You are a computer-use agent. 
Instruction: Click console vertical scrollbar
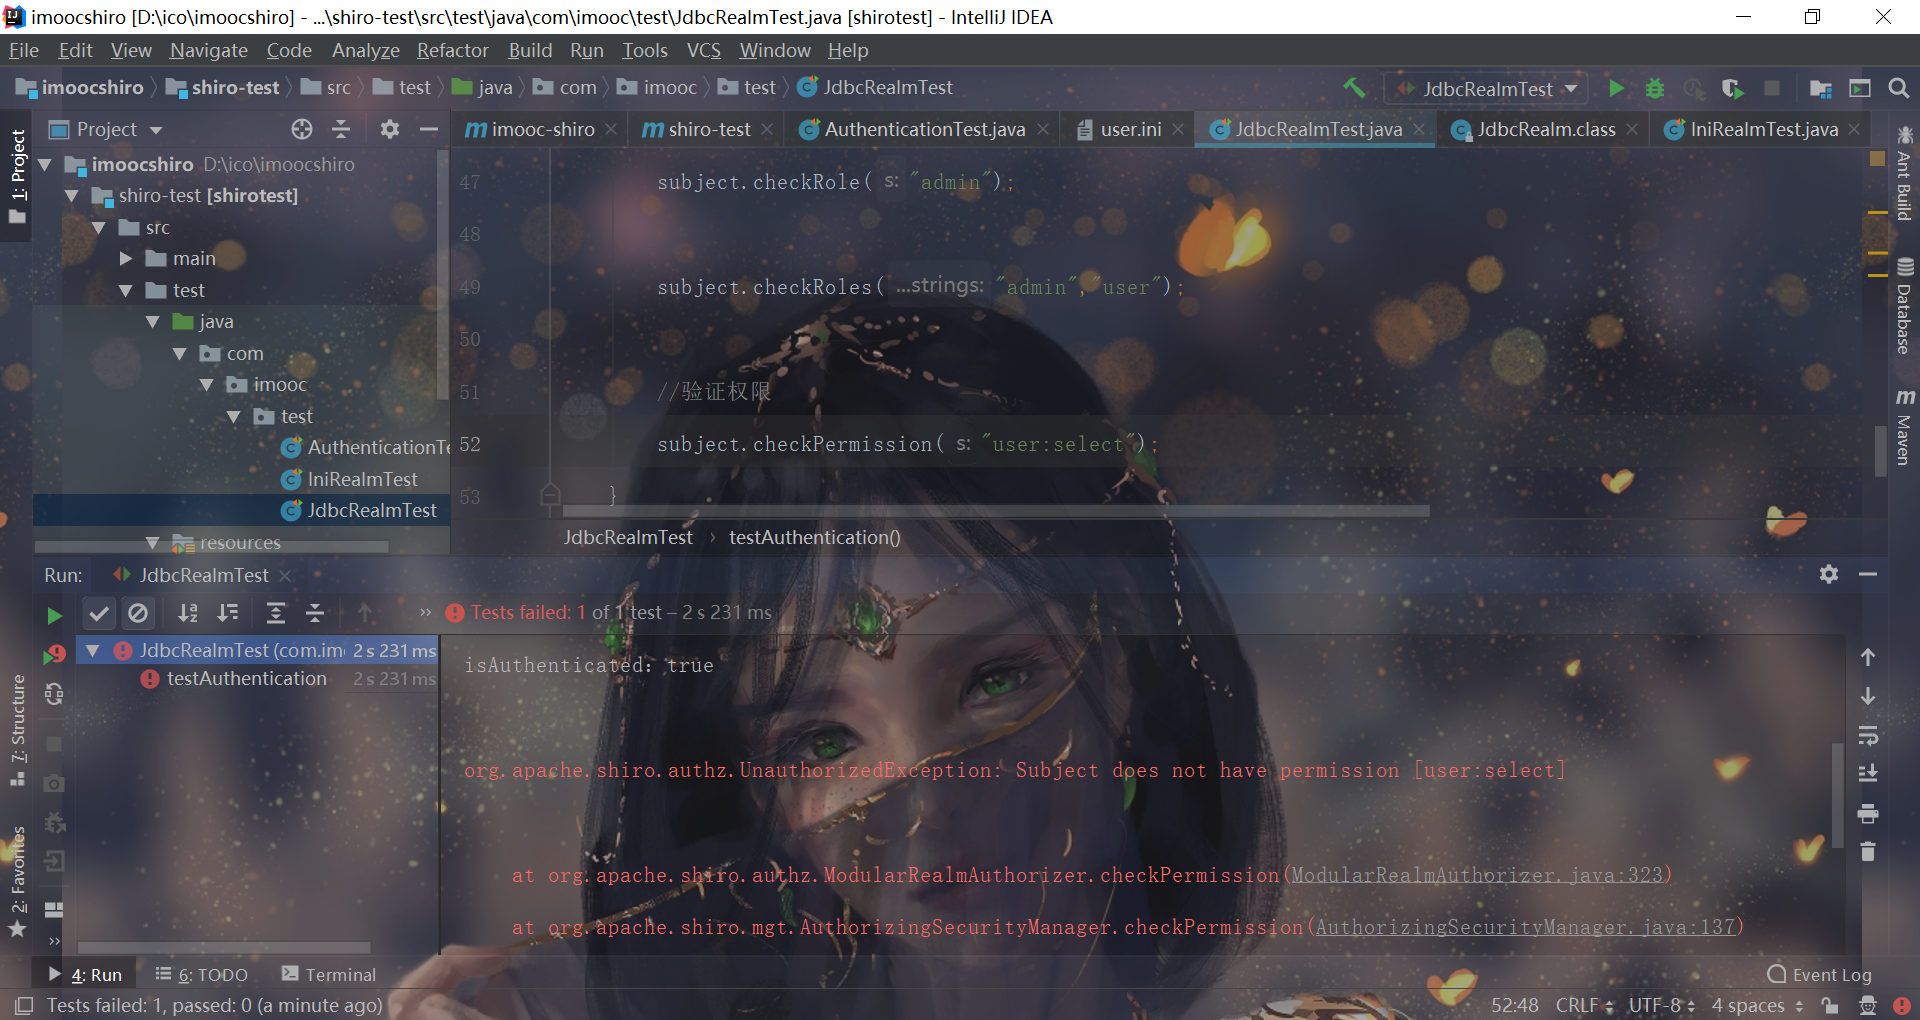(1836, 795)
